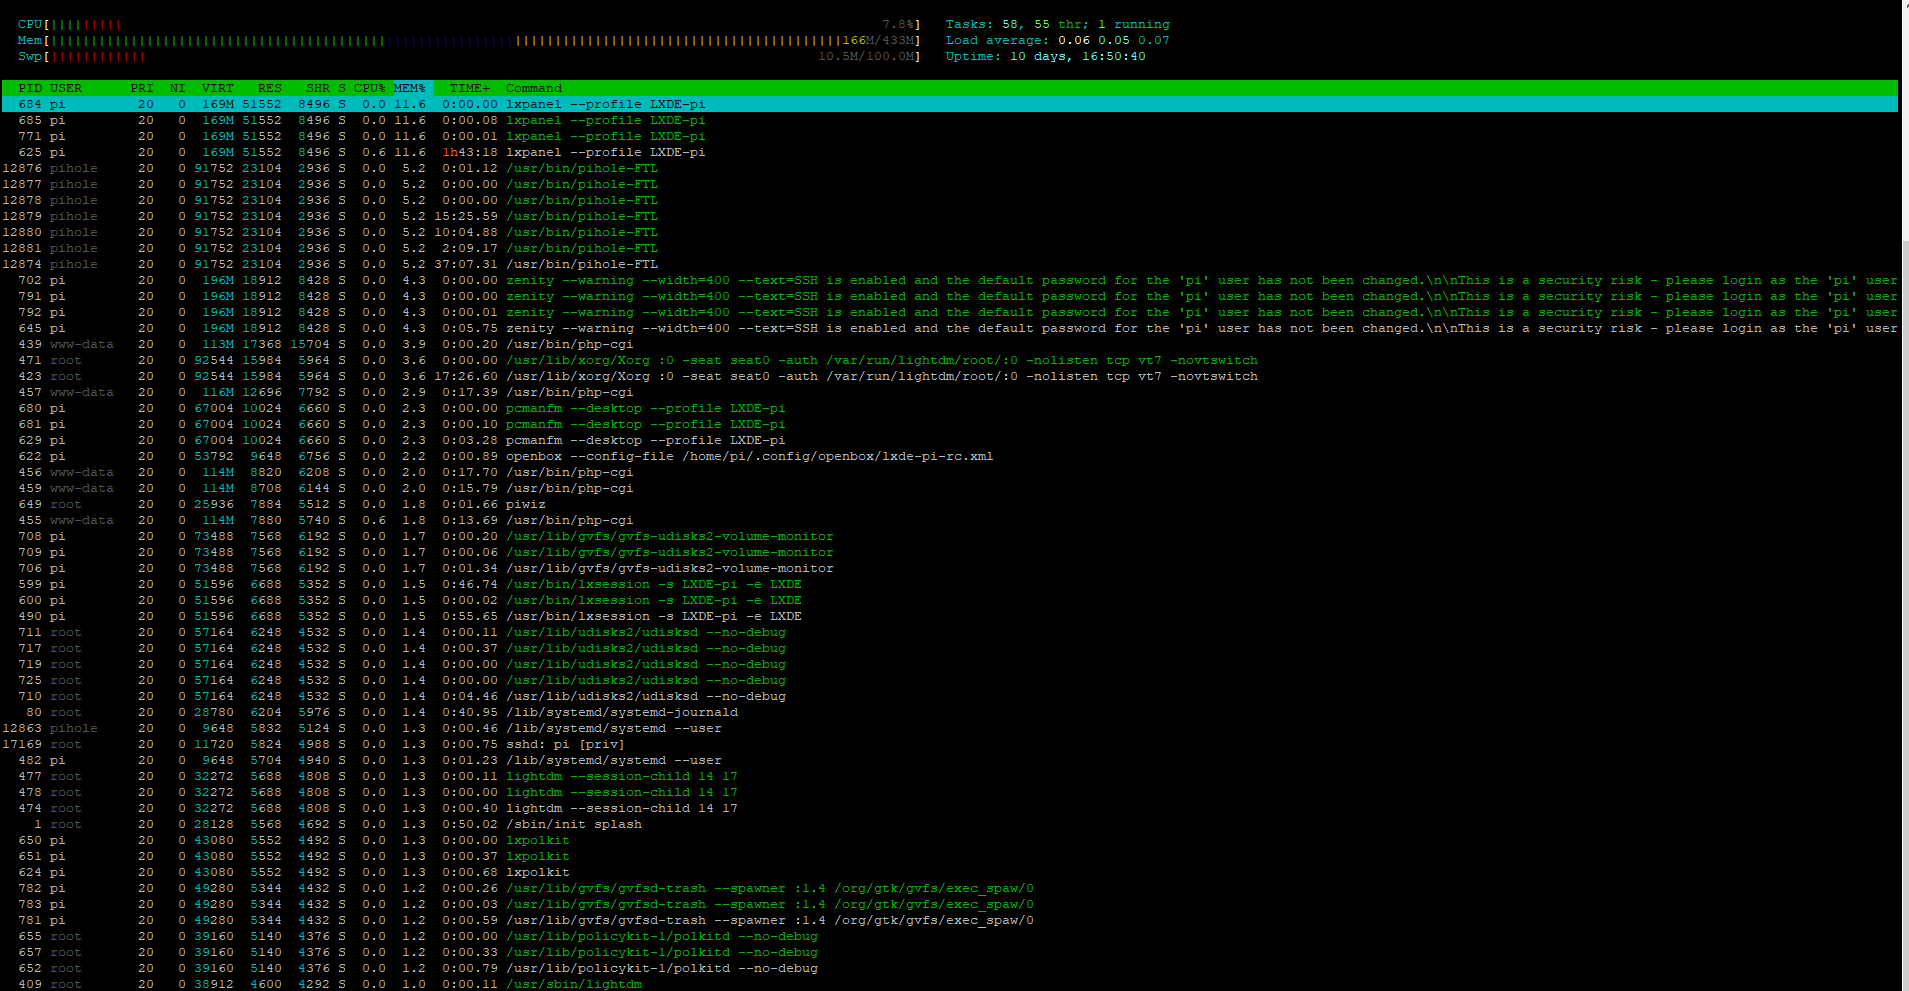Sort by the VIRT column header

coord(217,88)
